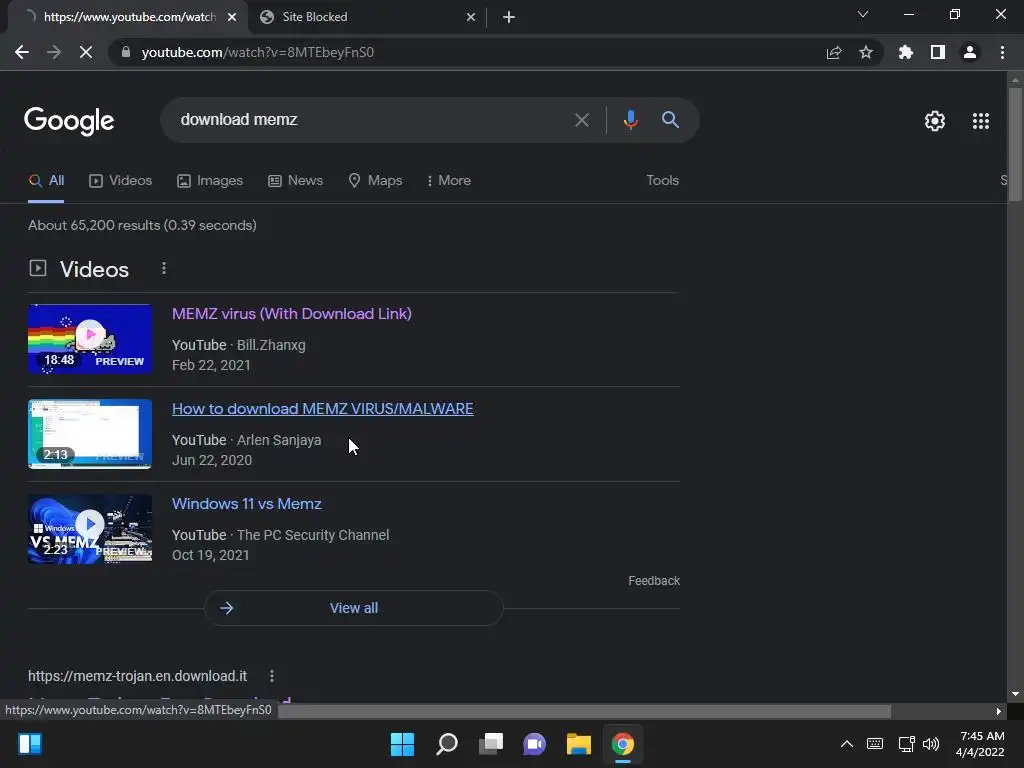Open the three-dot options beside Videos heading
1024x768 pixels.
(x=164, y=268)
